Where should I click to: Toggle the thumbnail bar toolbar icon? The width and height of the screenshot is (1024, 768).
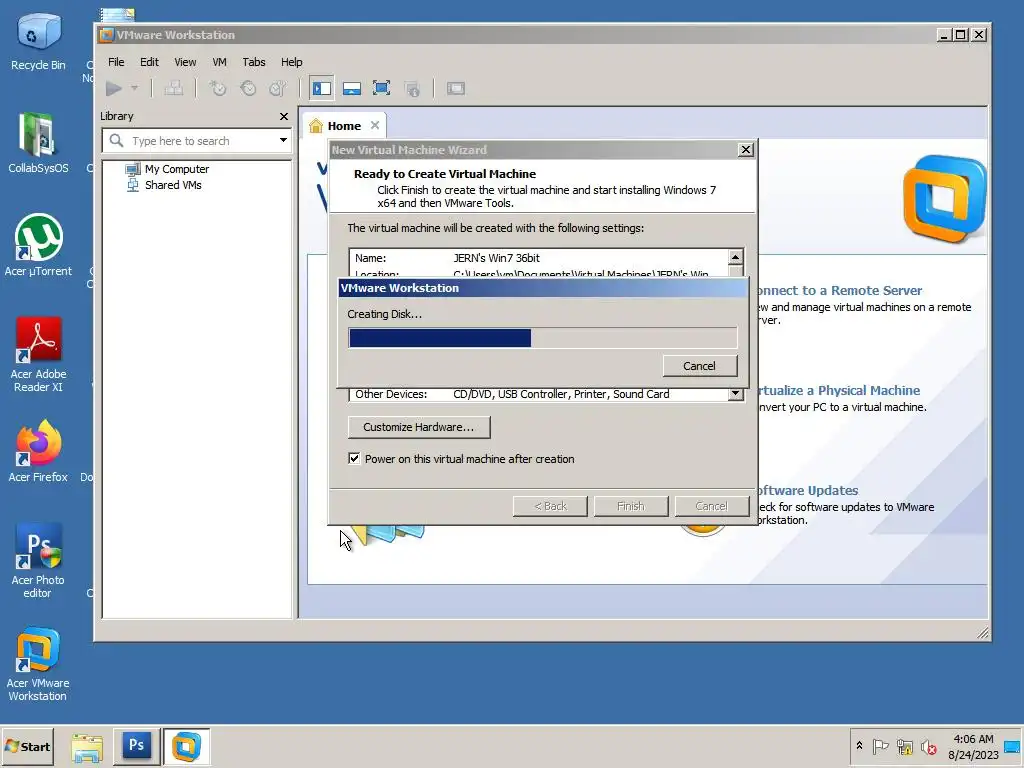tap(351, 88)
